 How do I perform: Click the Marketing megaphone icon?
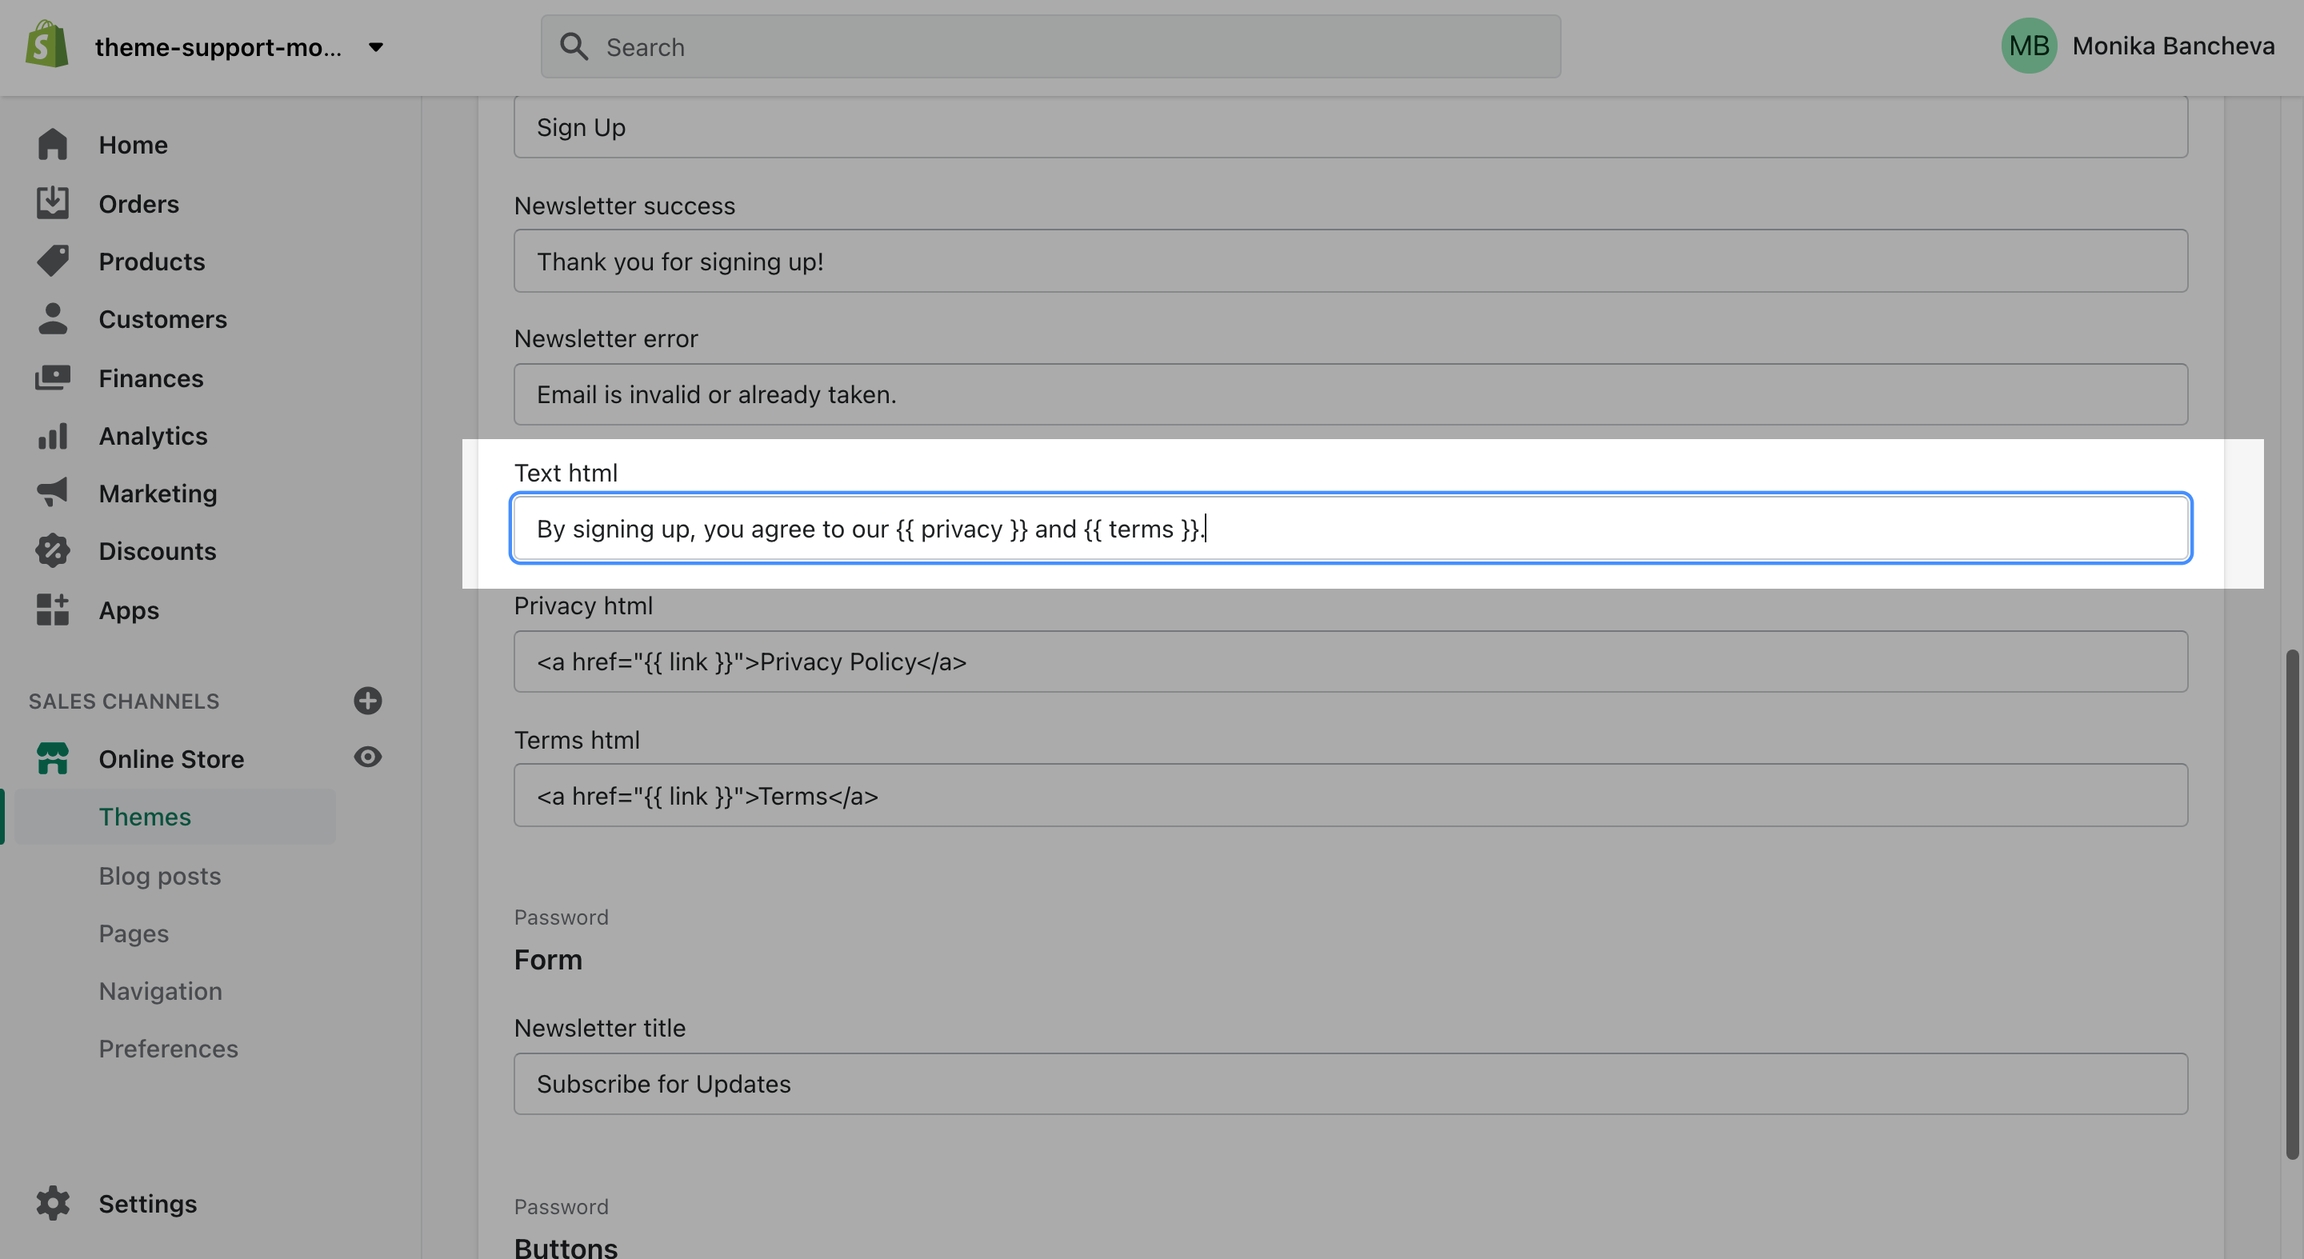pyautogui.click(x=52, y=493)
